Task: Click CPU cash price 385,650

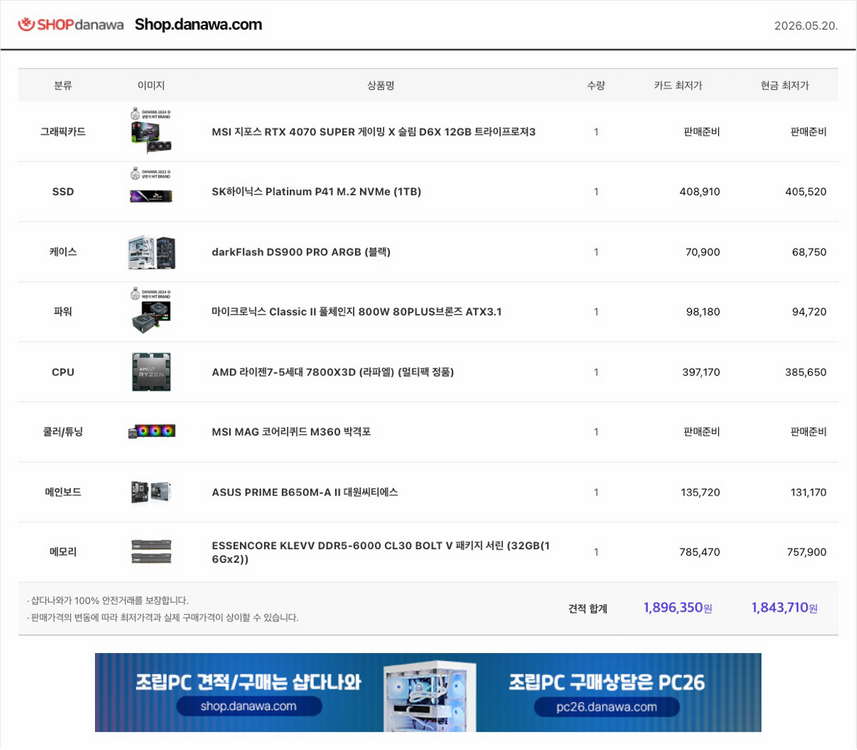Action: coord(806,372)
